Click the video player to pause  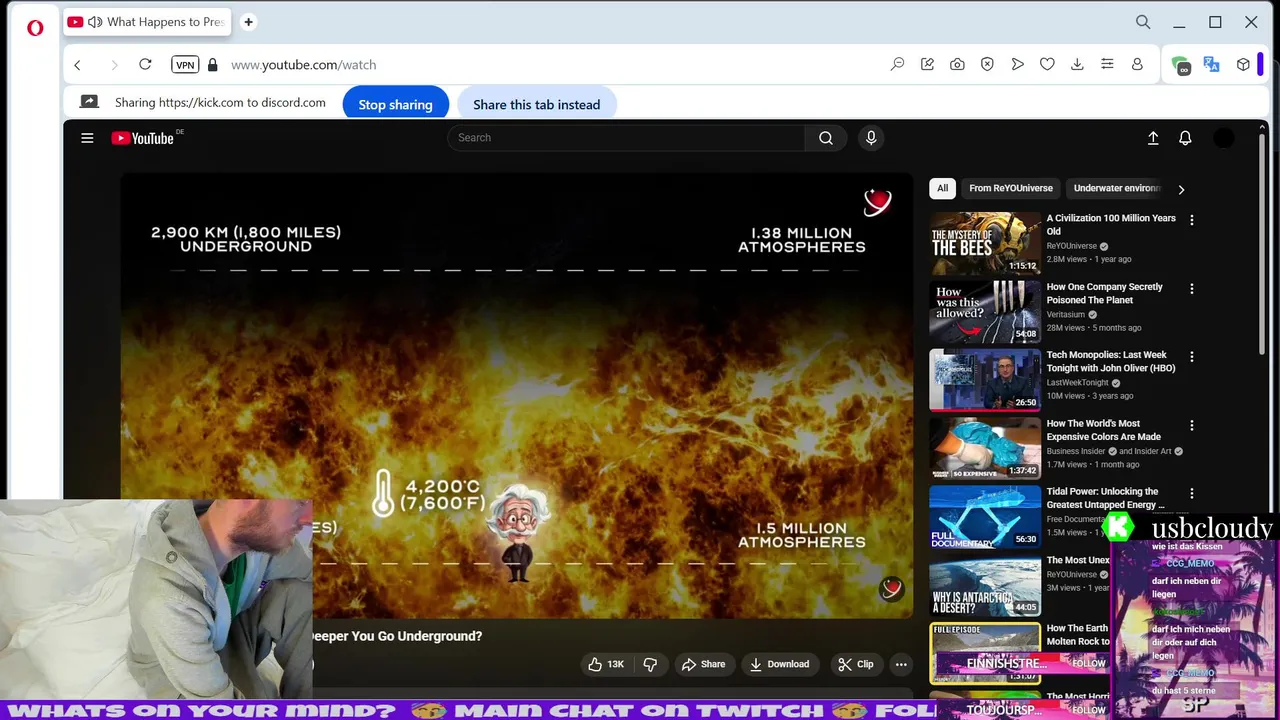517,395
